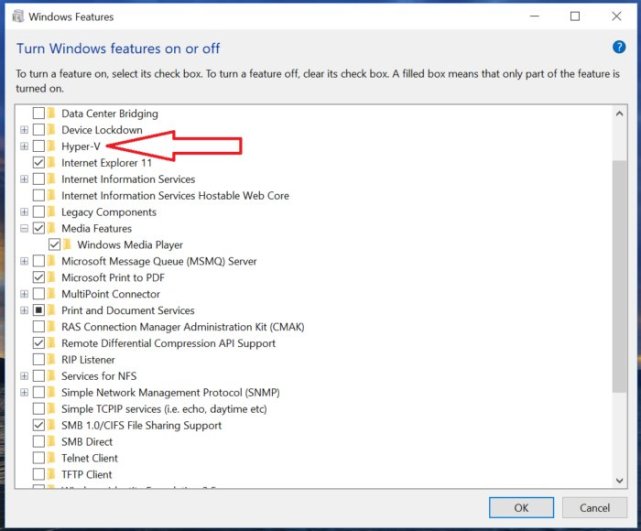Image resolution: width=641 pixels, height=531 pixels.
Task: Check RAS Connection Manager Administration Kit box
Action: tap(38, 327)
